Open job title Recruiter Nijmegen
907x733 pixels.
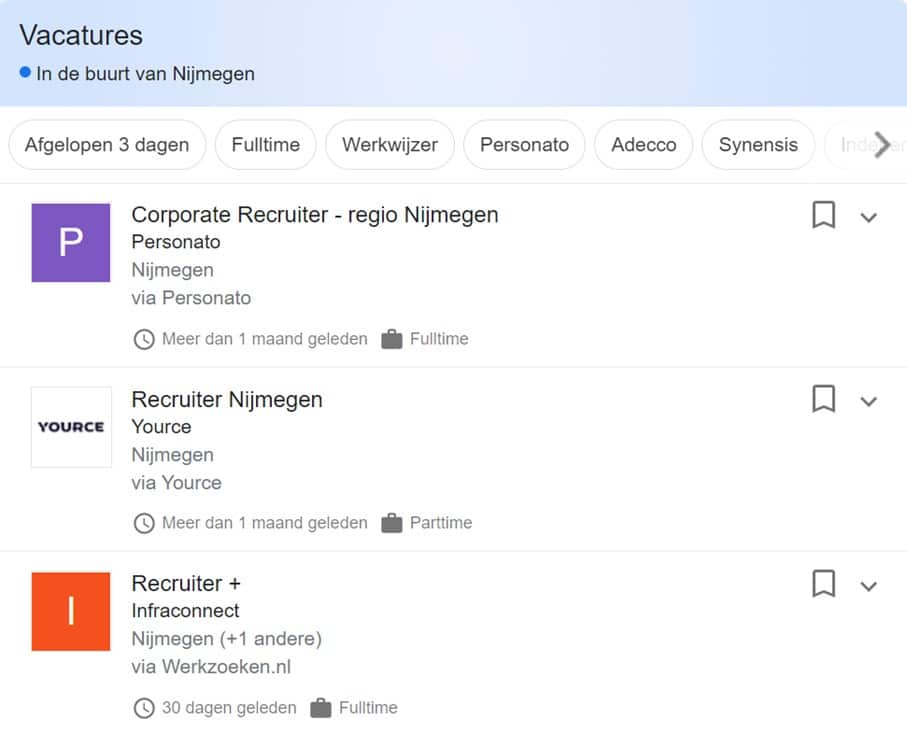pyautogui.click(x=227, y=399)
